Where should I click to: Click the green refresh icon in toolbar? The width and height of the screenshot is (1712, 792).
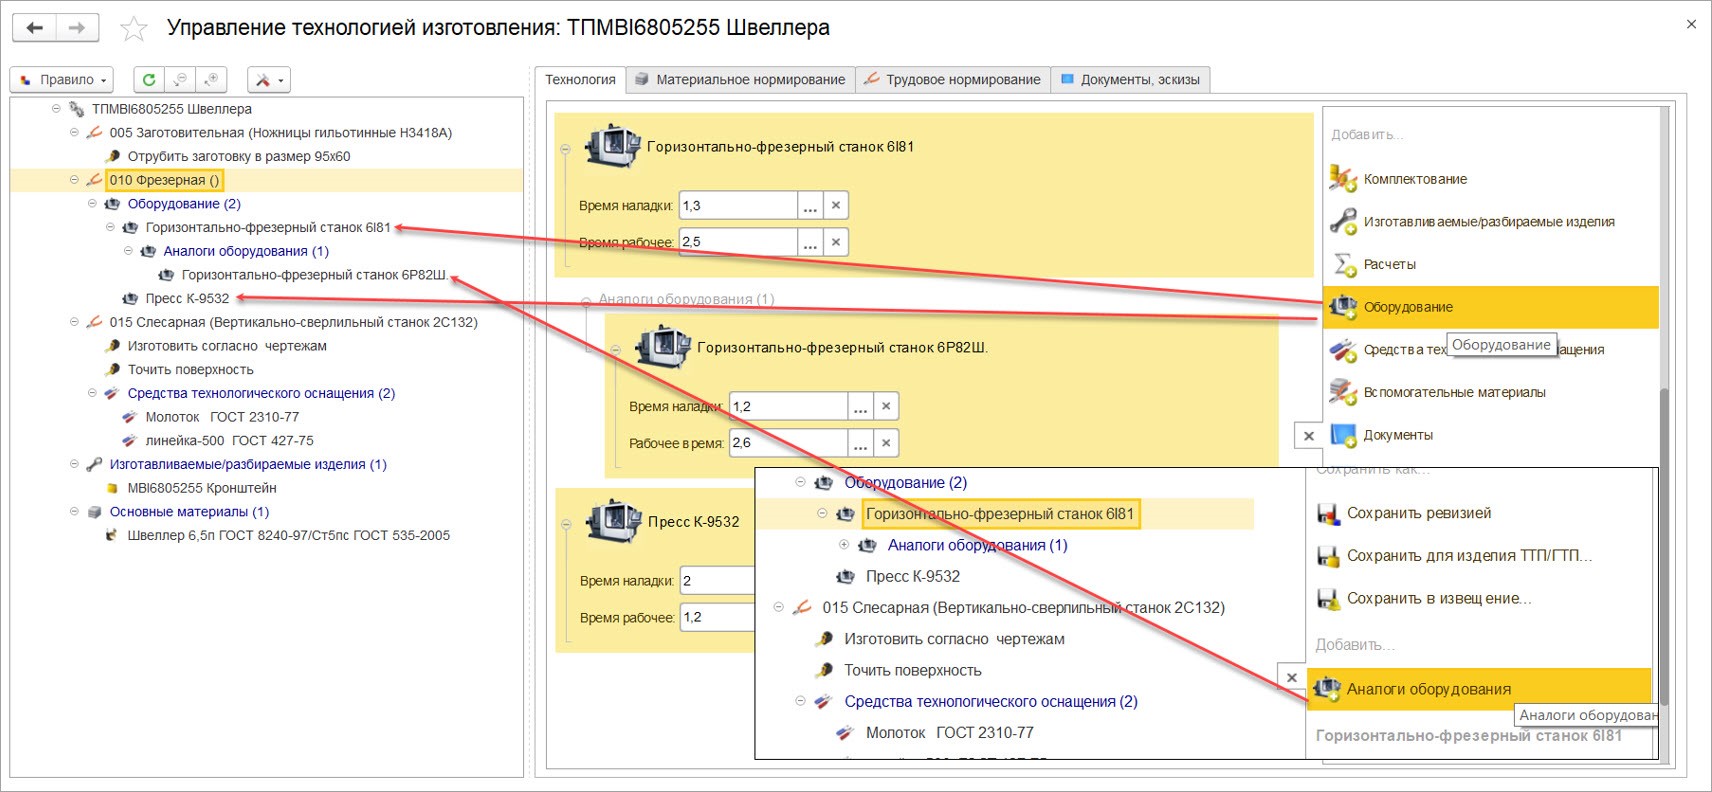[x=149, y=80]
